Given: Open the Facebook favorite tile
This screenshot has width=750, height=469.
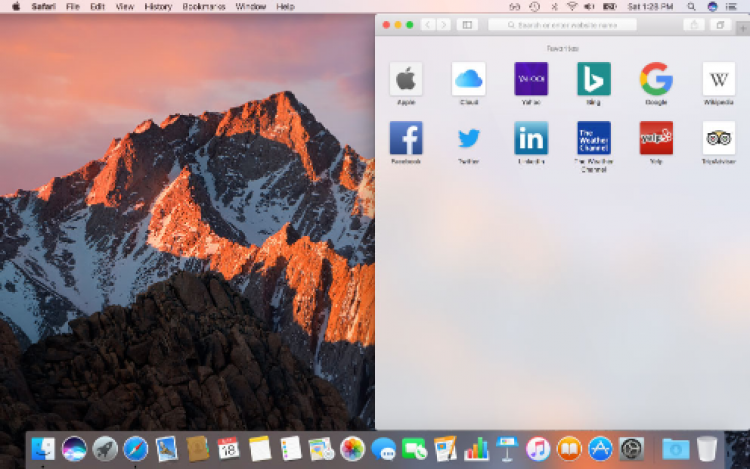Looking at the screenshot, I should [406, 138].
